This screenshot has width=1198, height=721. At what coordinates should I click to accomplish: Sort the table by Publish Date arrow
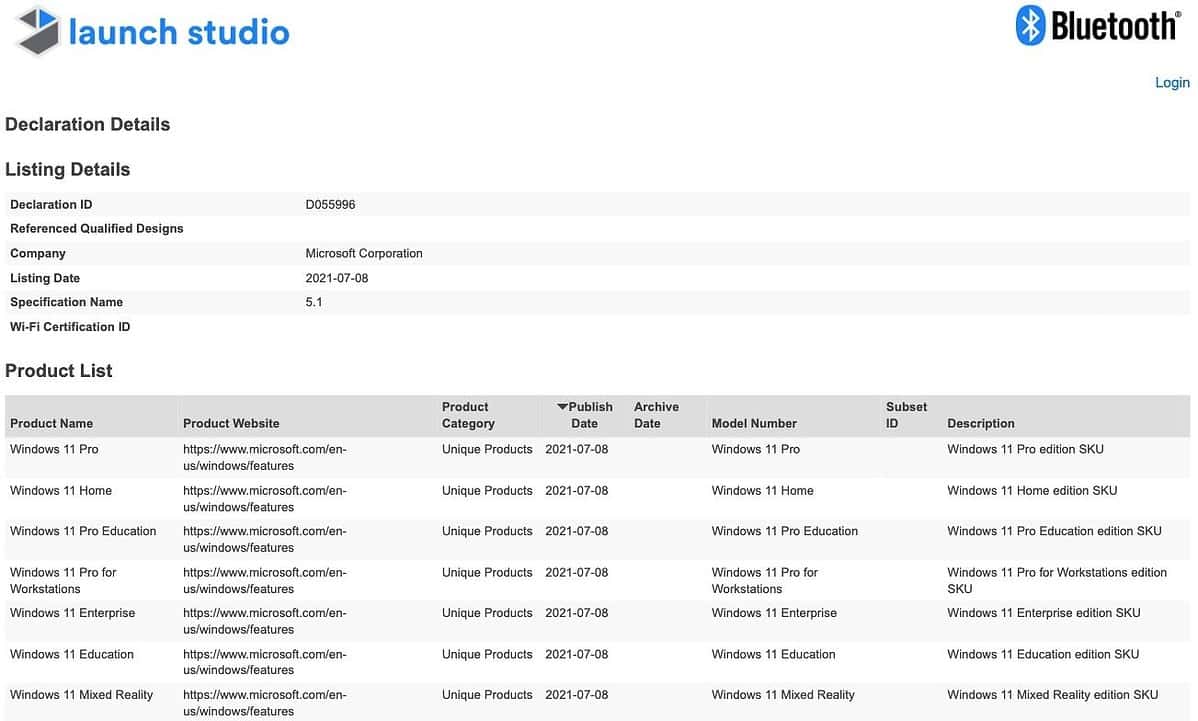click(563, 406)
